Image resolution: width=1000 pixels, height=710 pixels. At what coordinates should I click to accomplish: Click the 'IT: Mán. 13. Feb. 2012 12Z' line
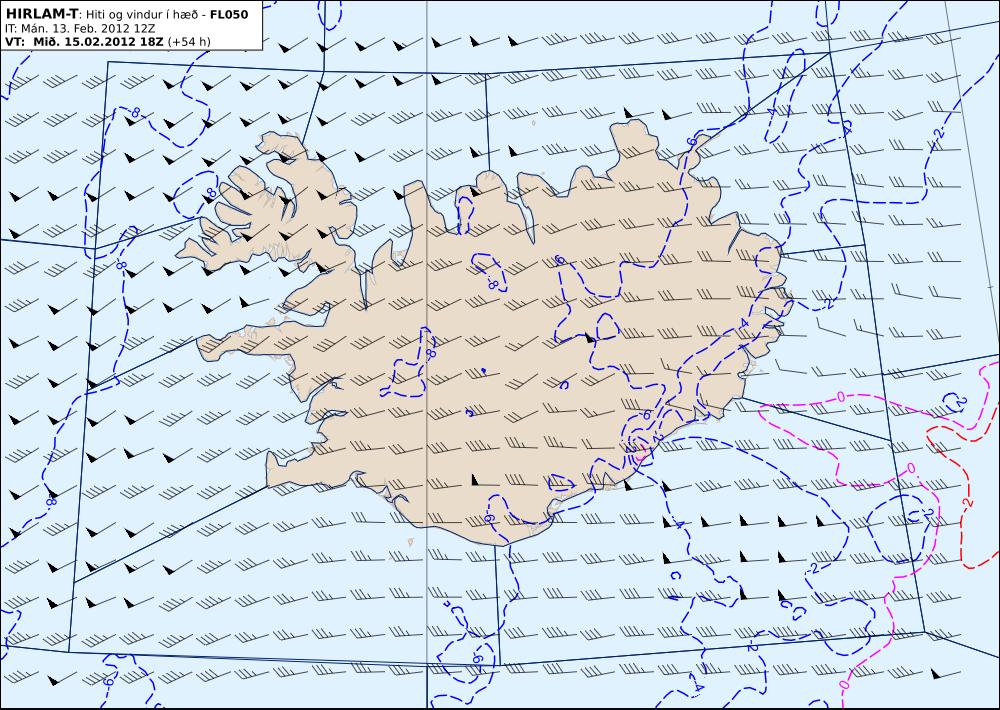(x=80, y=29)
